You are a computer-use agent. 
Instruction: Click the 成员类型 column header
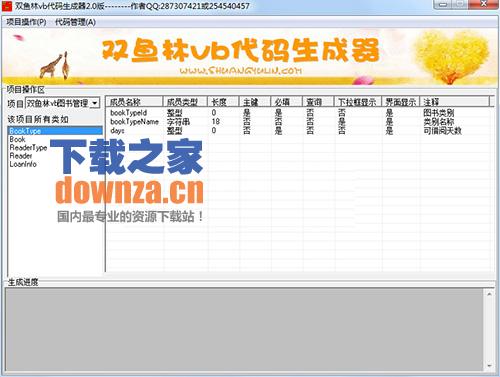pos(185,102)
